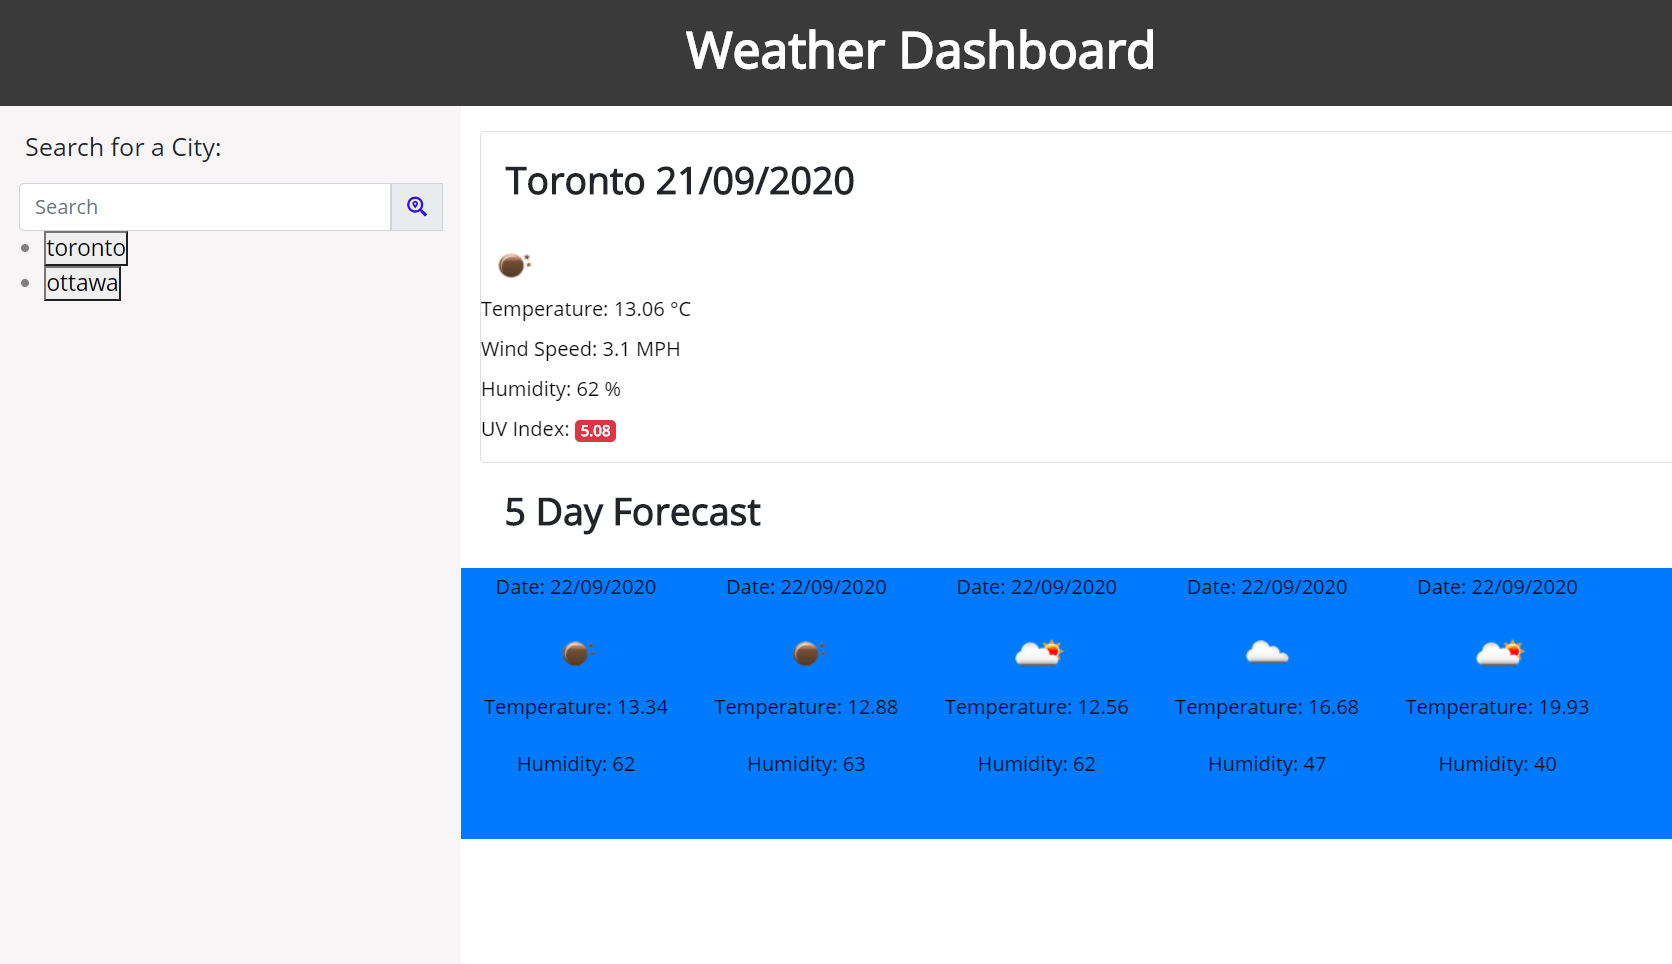Click the Temperature reading for Toronto
This screenshot has height=964, width=1672.
tap(585, 309)
